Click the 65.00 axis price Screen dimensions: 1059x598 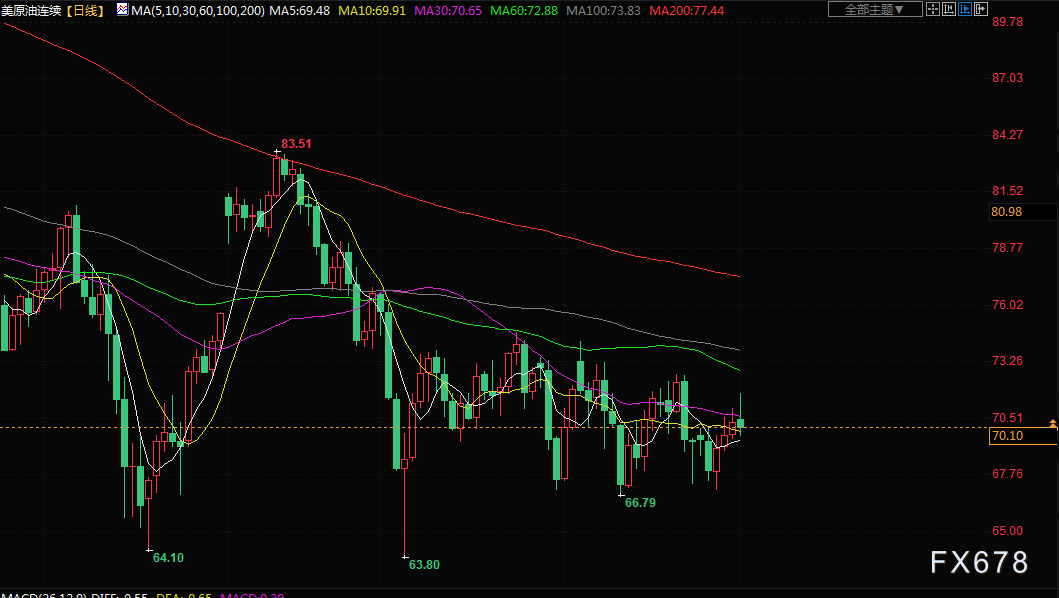(x=1007, y=530)
